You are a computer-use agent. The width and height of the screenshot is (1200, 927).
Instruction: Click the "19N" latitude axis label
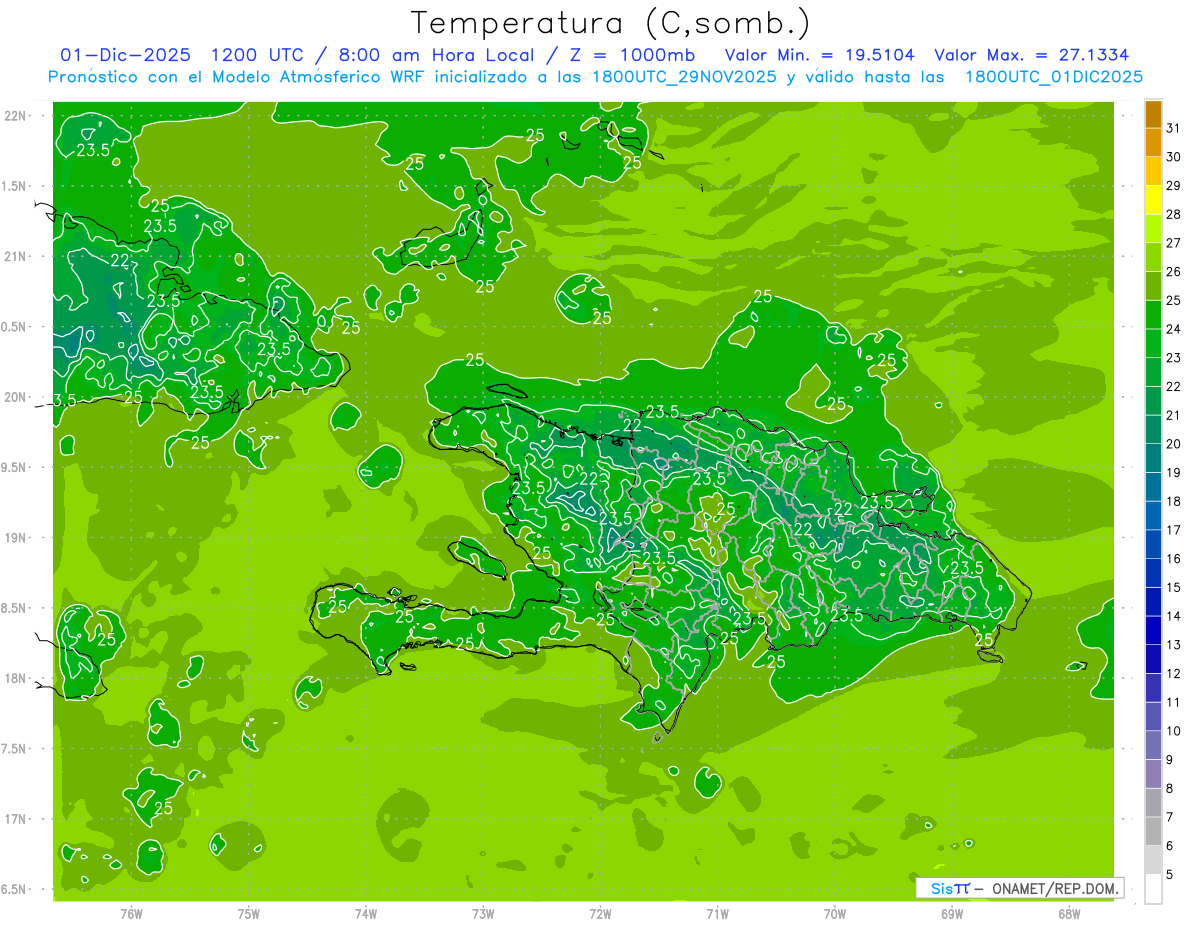tap(15, 538)
